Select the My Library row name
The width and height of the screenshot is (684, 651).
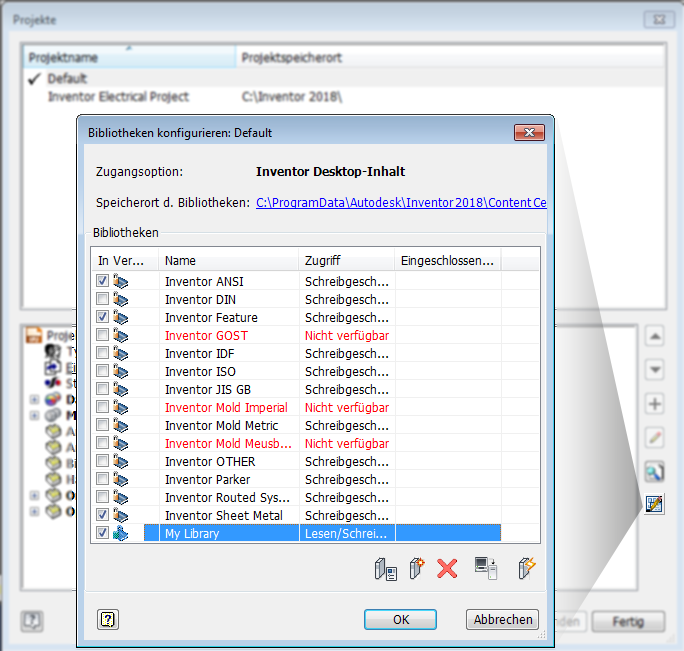(192, 534)
